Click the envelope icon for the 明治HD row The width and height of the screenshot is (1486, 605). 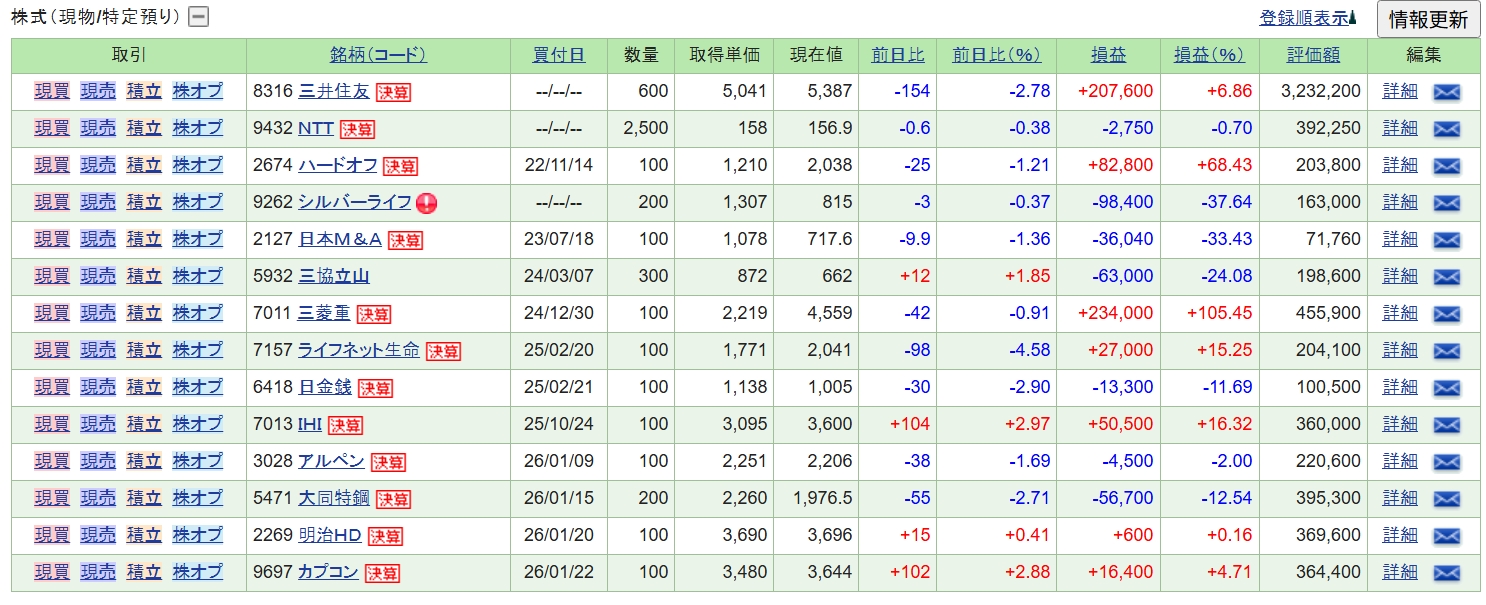click(1446, 536)
